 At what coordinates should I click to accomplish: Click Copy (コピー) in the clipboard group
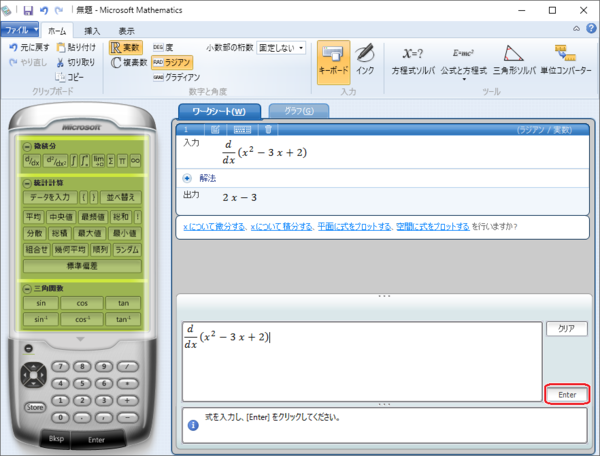point(69,77)
